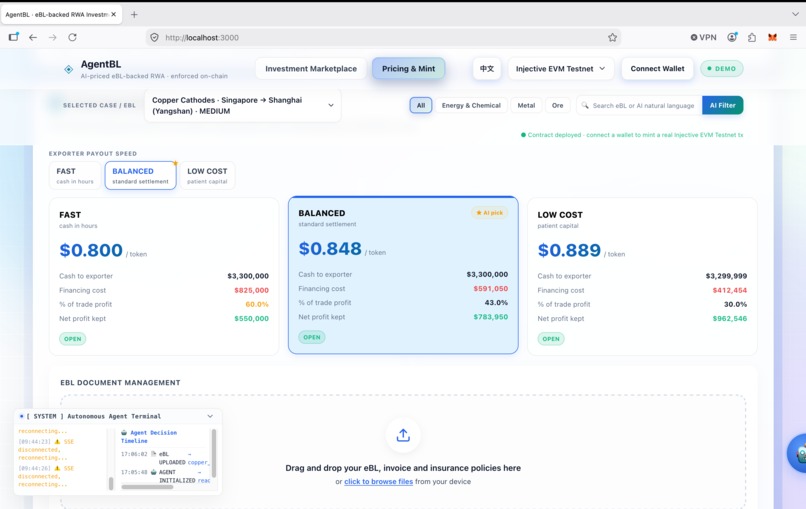This screenshot has height=509, width=806.
Task: Switch to the Investment Marketplace tab
Action: coord(311,69)
